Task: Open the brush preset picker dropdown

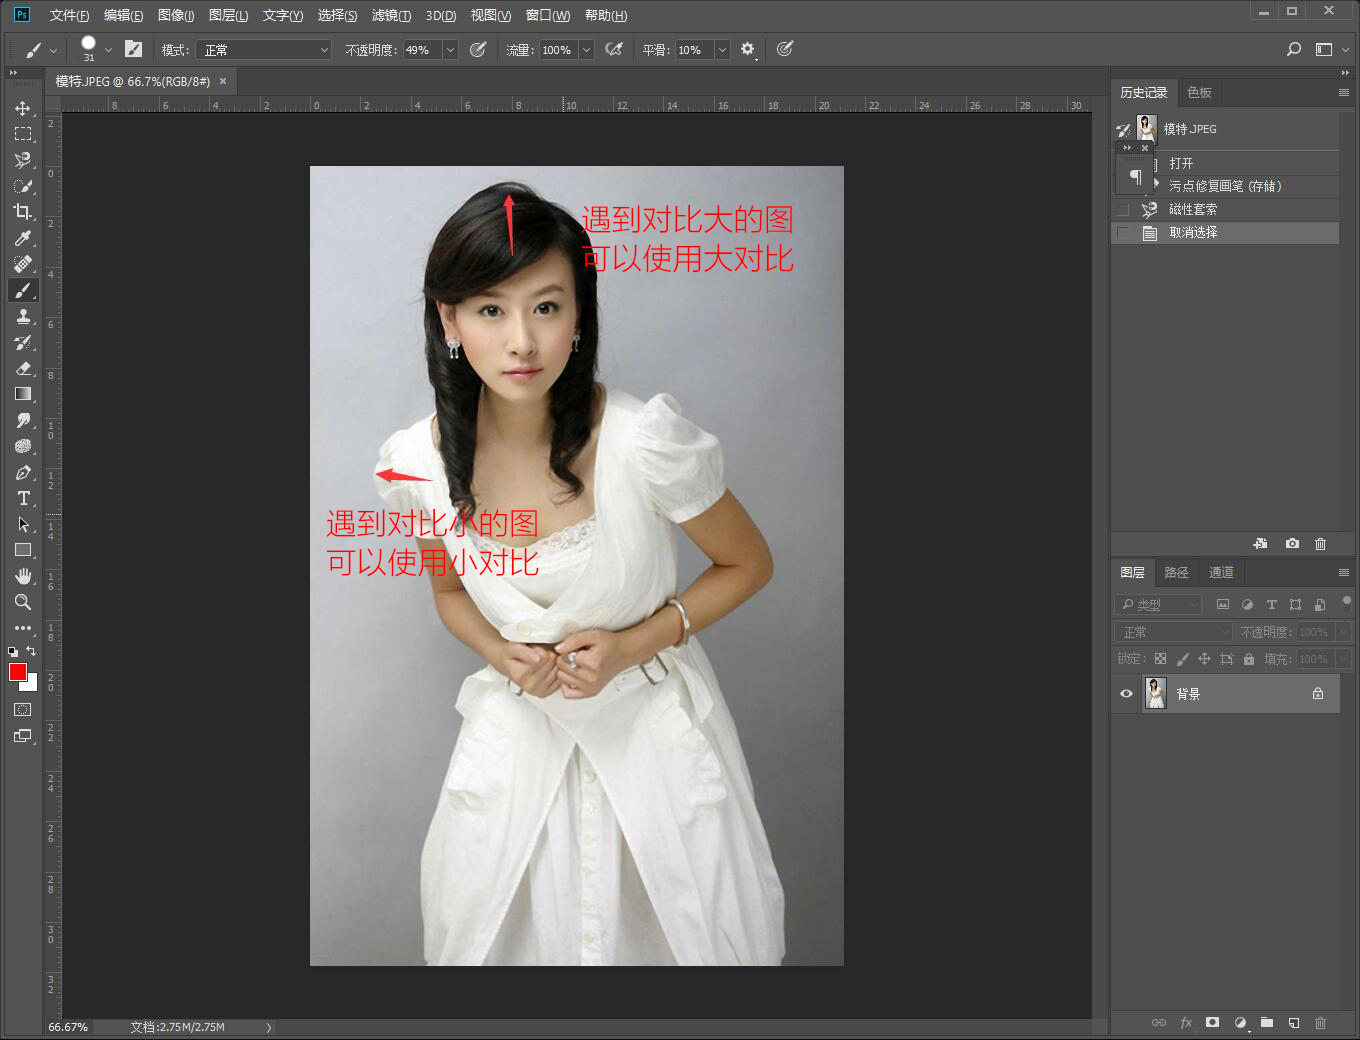Action: [108, 50]
